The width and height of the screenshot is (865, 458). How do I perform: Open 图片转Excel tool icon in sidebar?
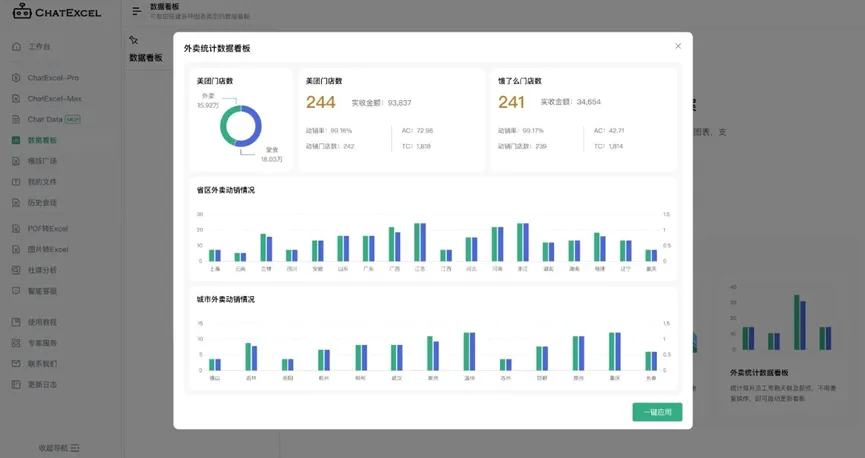tap(16, 249)
